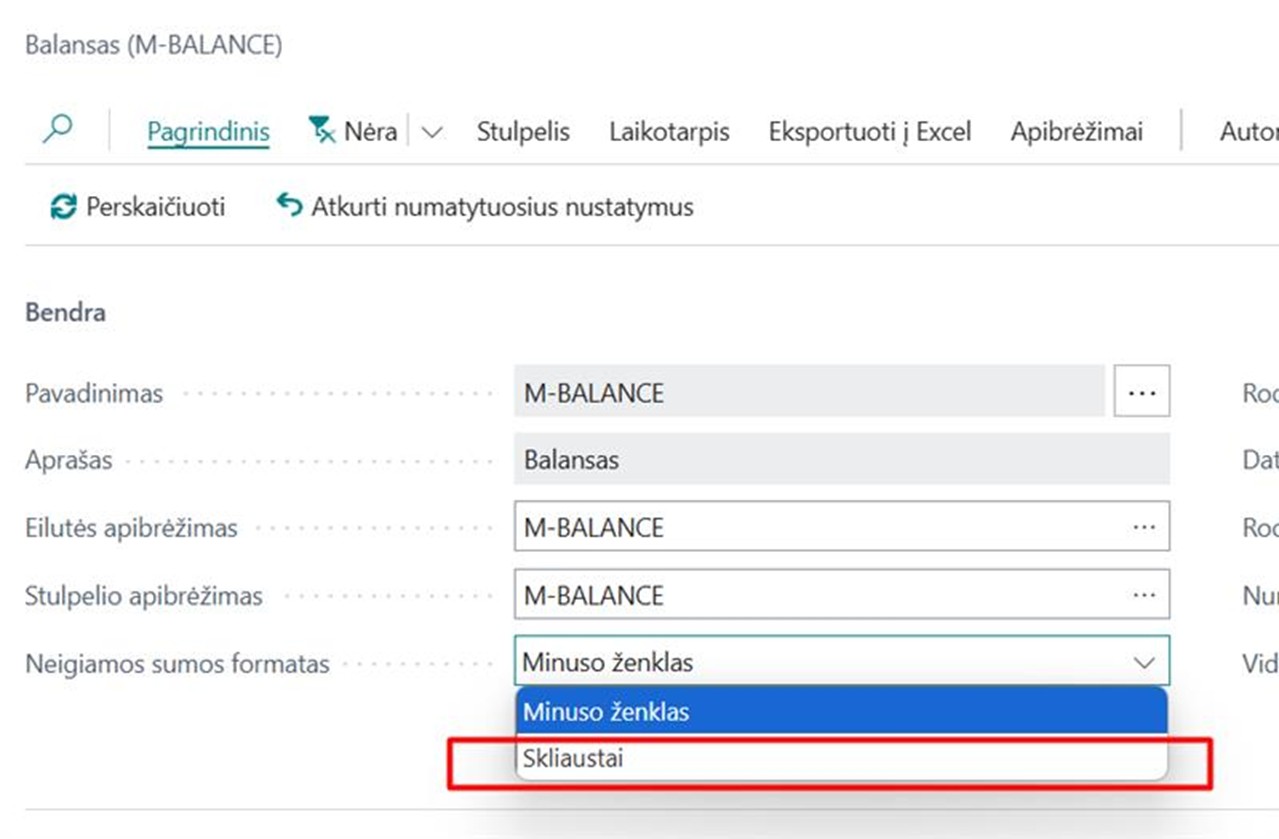This screenshot has height=839, width=1279.
Task: Click the Balansas (M-BALANCE) page title
Action: [154, 45]
